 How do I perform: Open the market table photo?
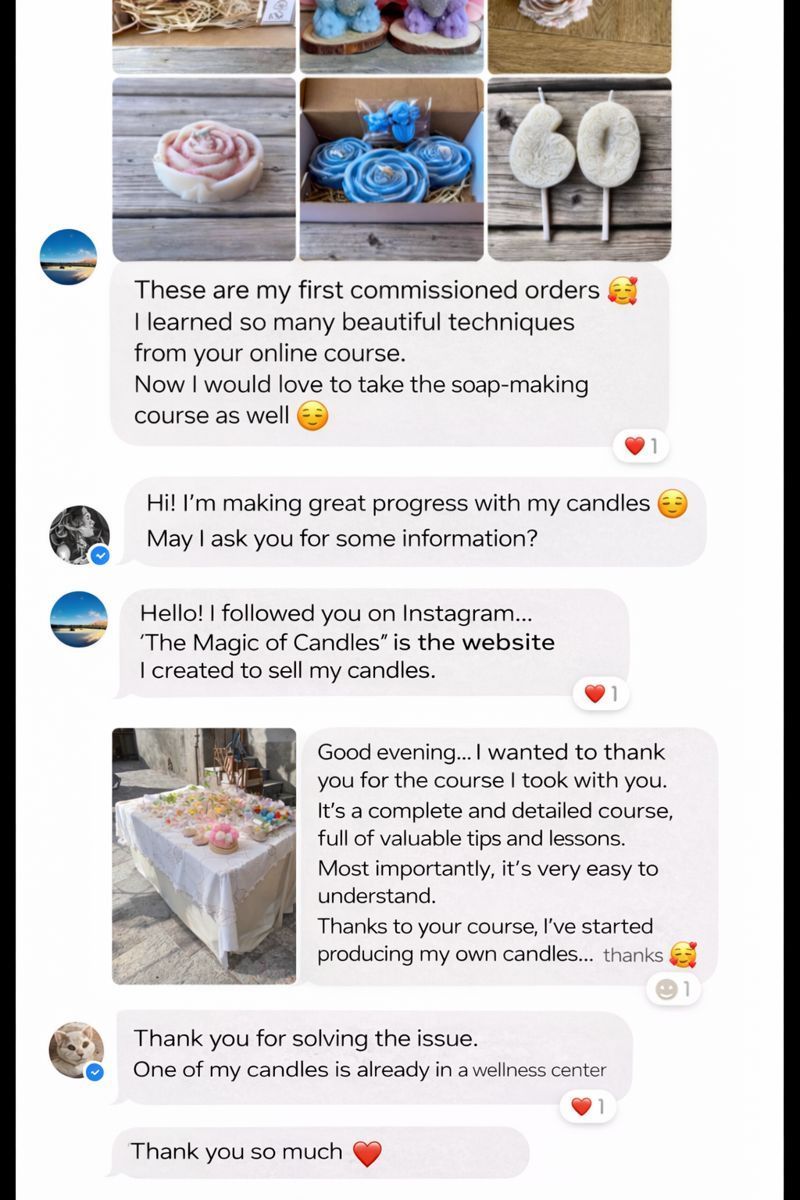click(x=204, y=856)
